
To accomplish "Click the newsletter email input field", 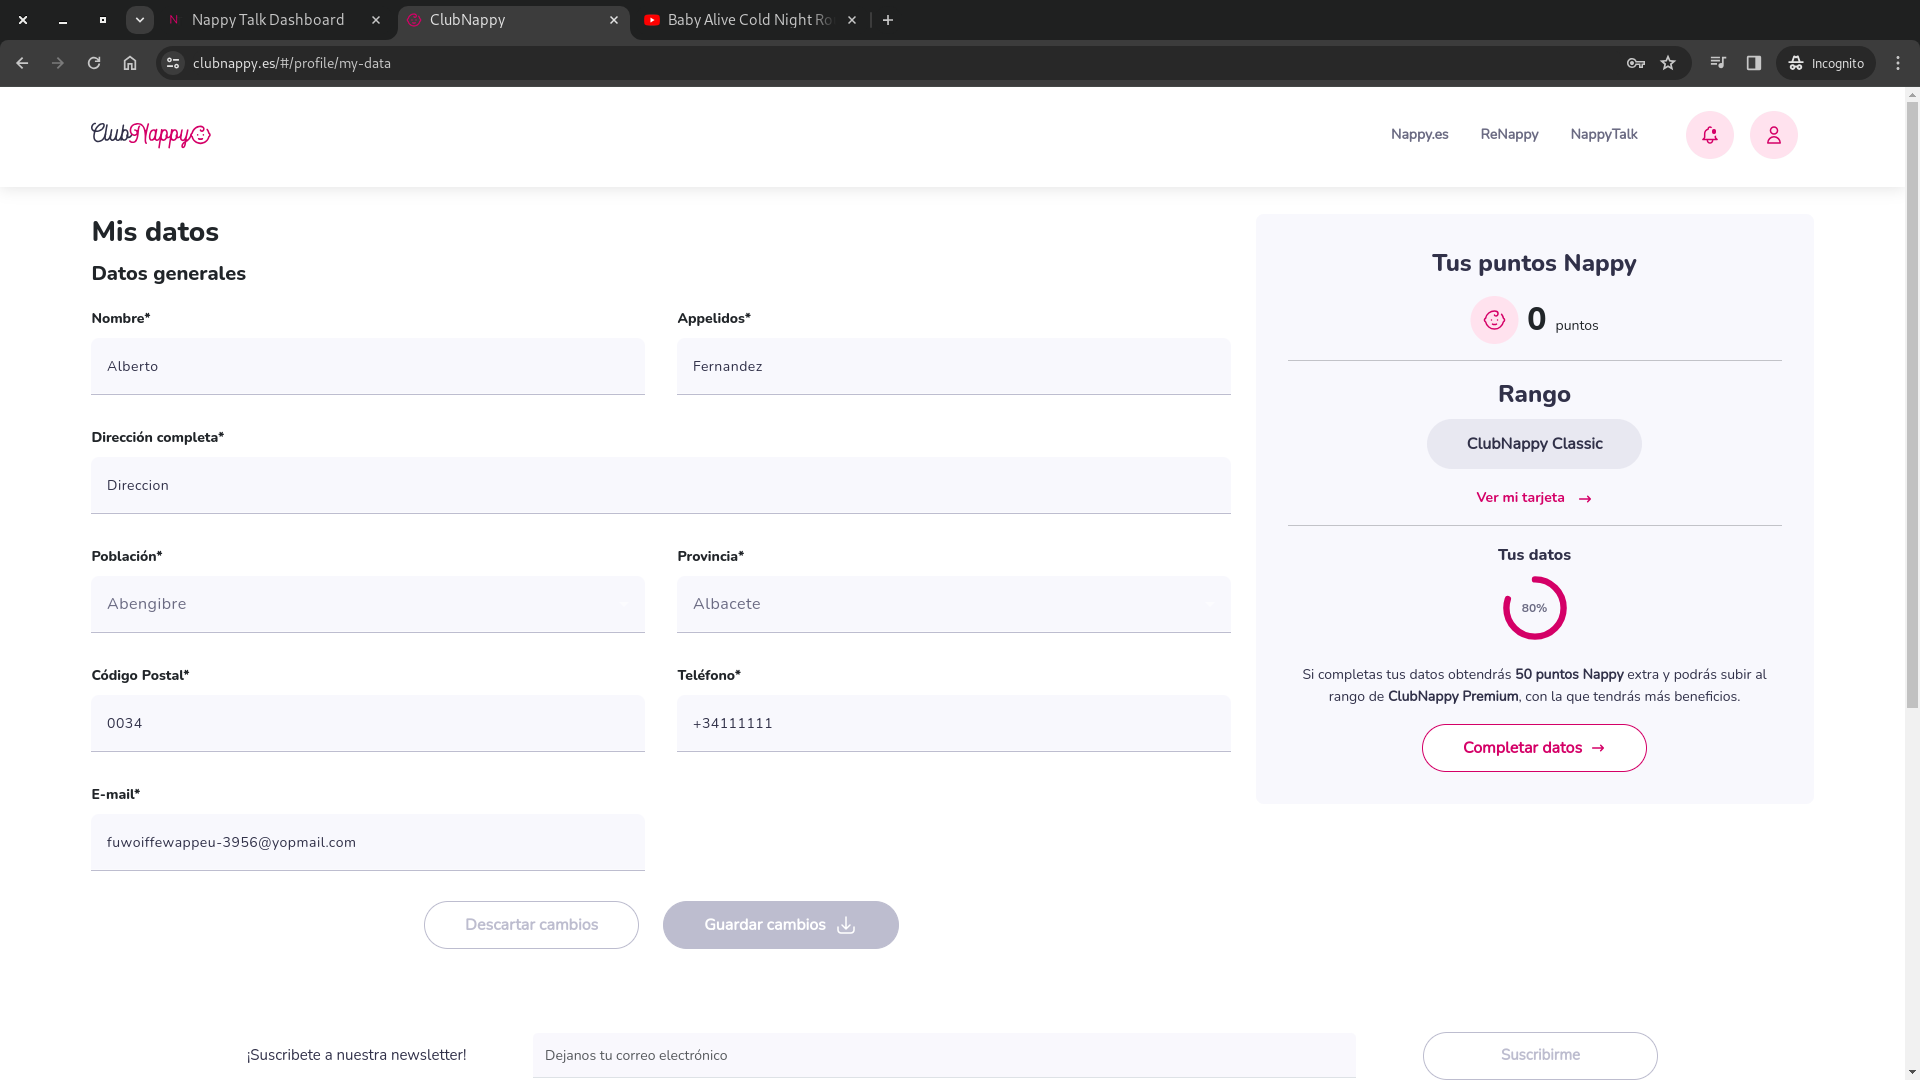I will point(943,1055).
